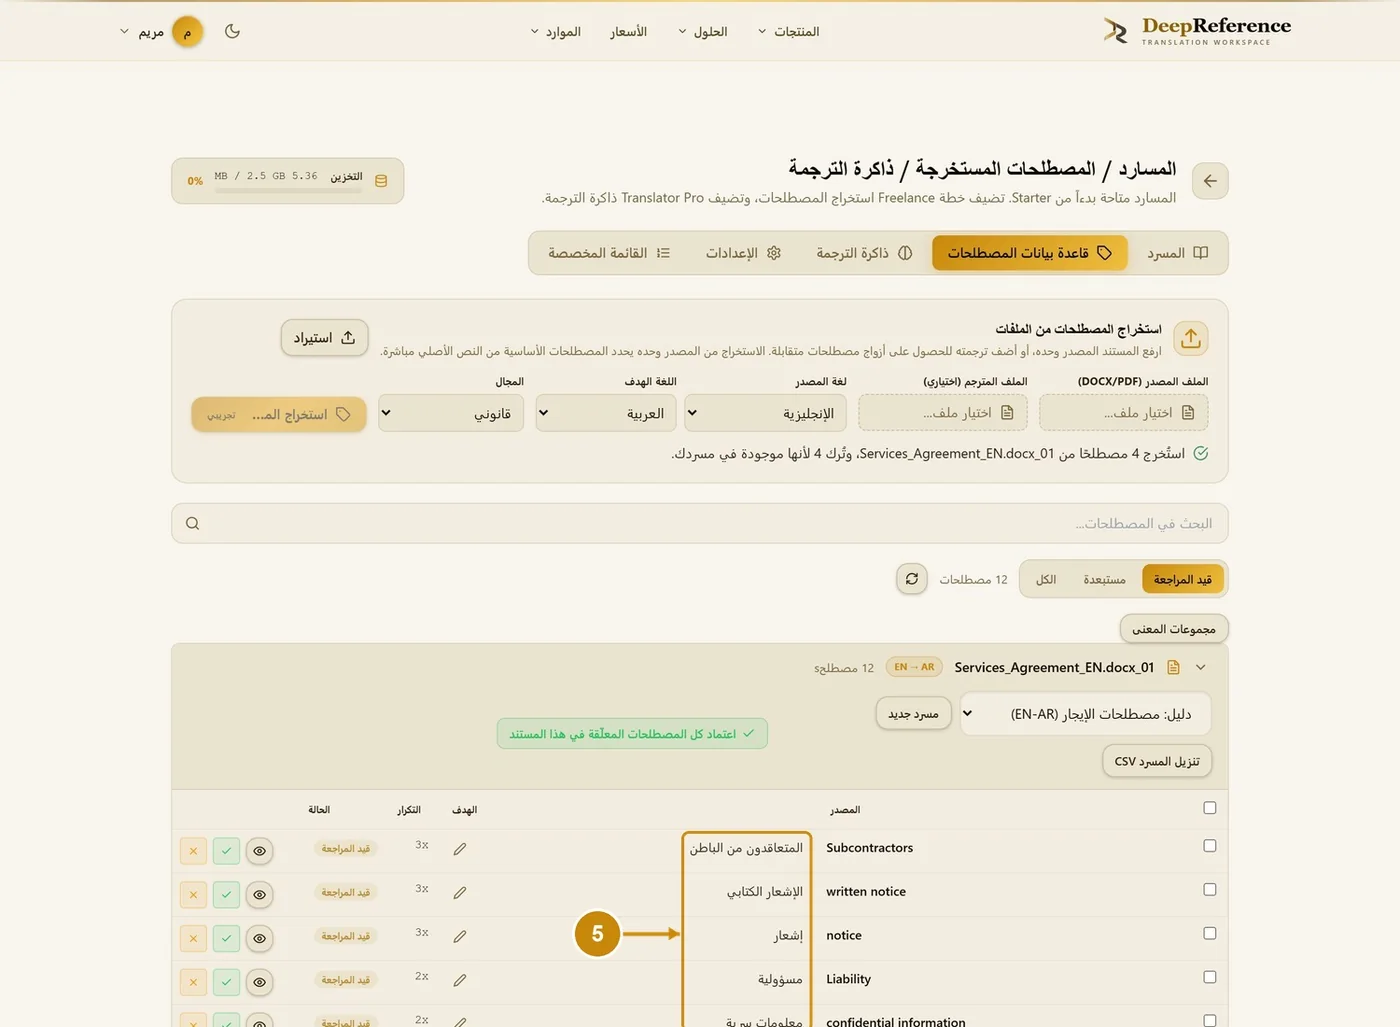The height and width of the screenshot is (1027, 1400).
Task: Tick the Liability row checkbox
Action: click(1210, 977)
